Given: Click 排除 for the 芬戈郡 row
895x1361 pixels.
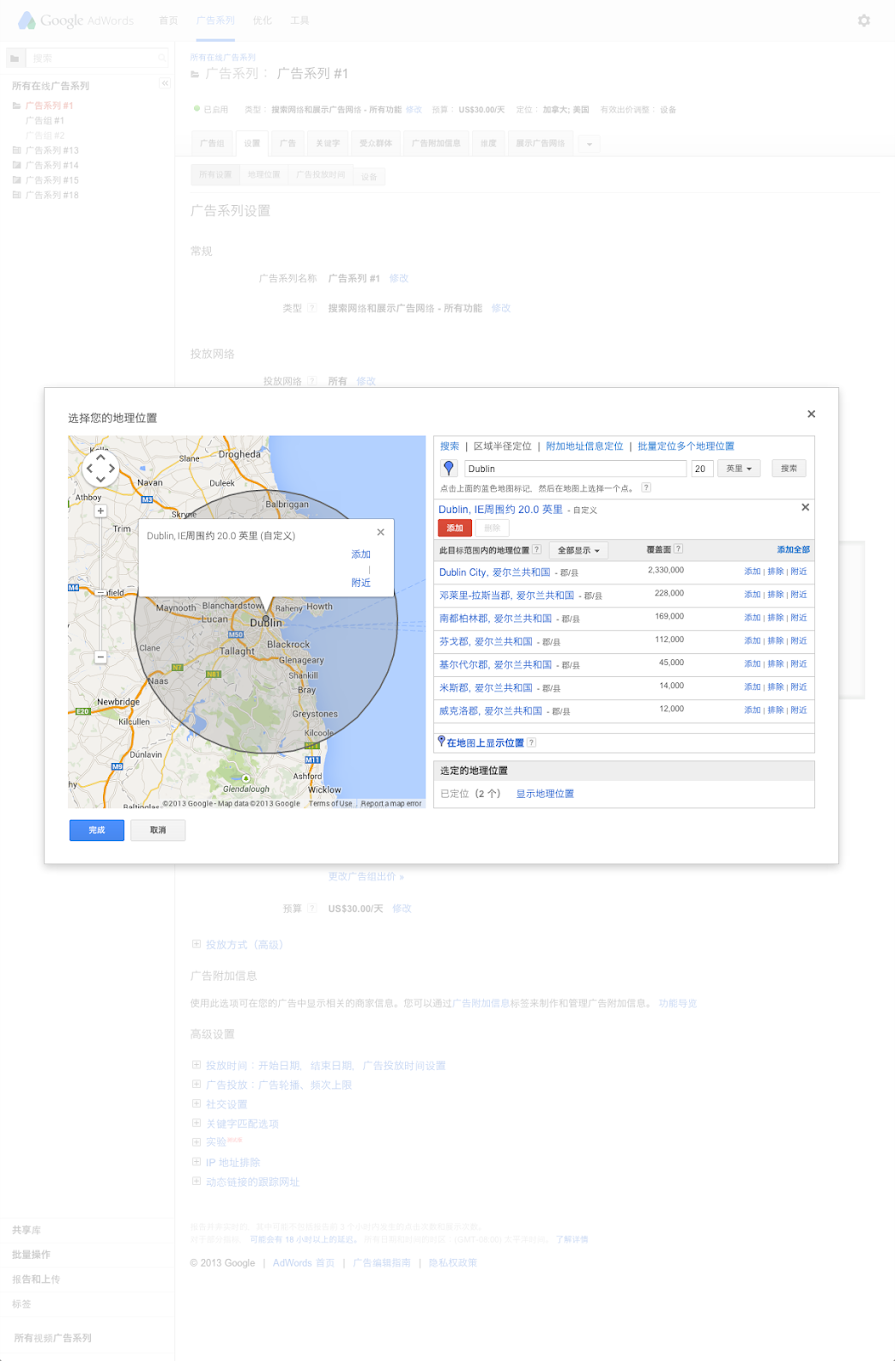Looking at the screenshot, I should tap(775, 640).
